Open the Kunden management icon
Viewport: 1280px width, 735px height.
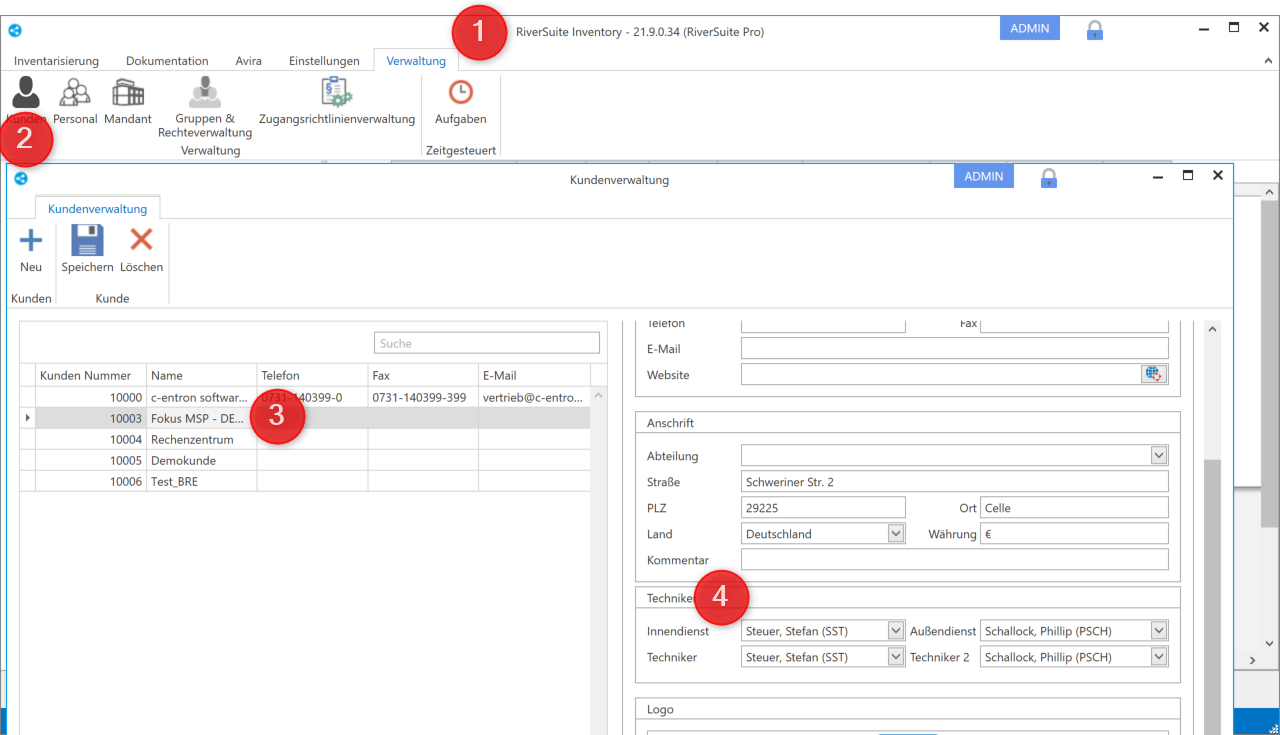[26, 93]
